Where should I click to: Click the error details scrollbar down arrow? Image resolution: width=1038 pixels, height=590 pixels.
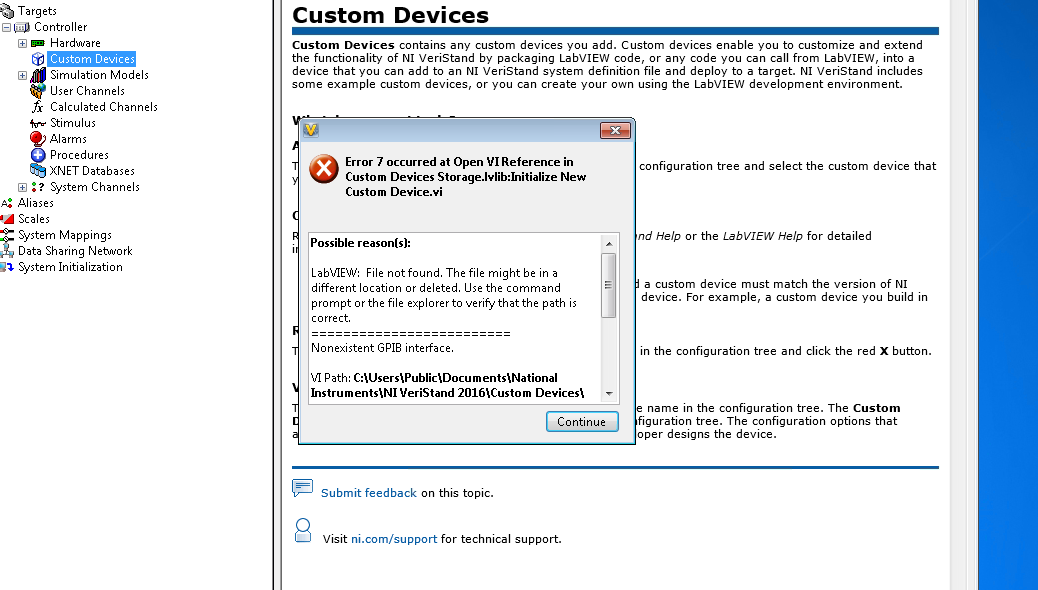click(x=609, y=395)
